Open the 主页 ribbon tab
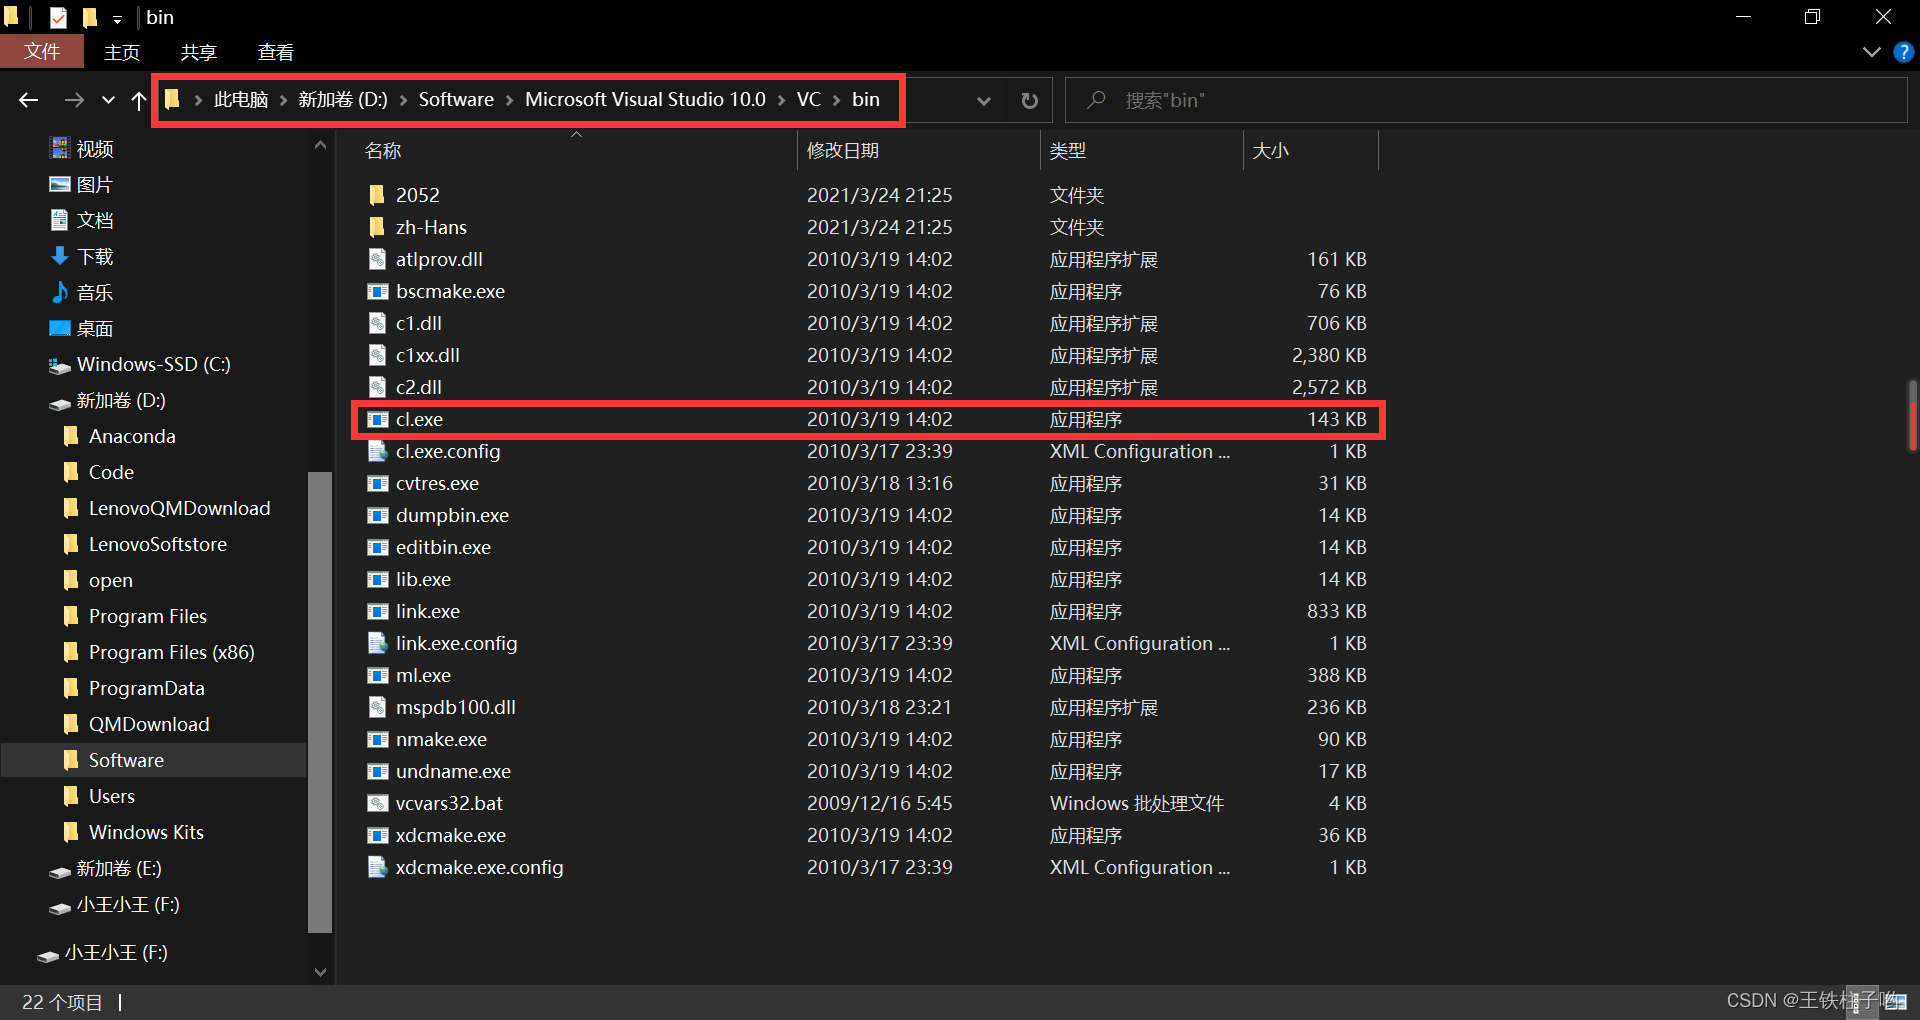This screenshot has width=1920, height=1020. coord(122,52)
